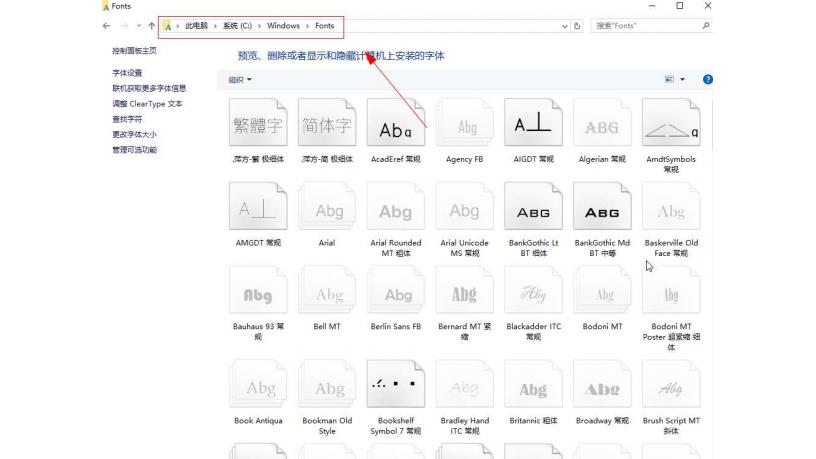This screenshot has height=459, width=816.
Task: Select the Brush Script MT 斜体 font
Action: click(x=671, y=384)
